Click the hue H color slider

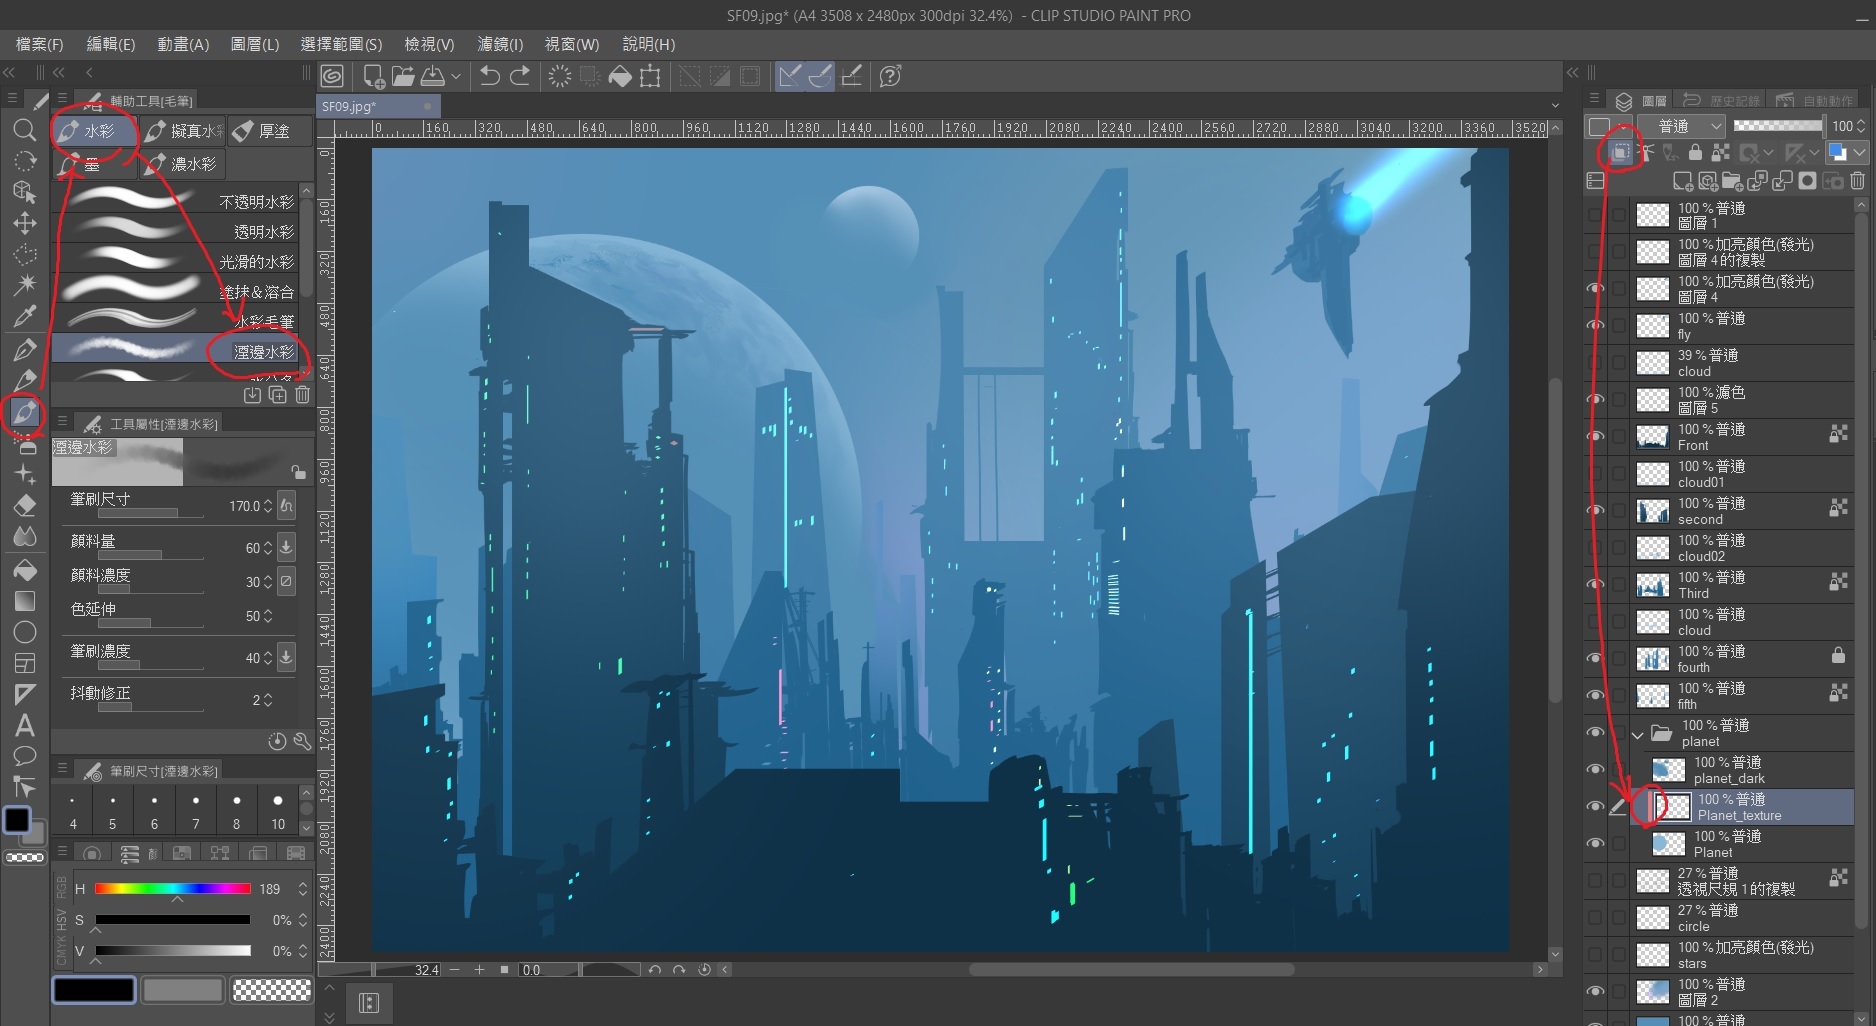pyautogui.click(x=172, y=888)
